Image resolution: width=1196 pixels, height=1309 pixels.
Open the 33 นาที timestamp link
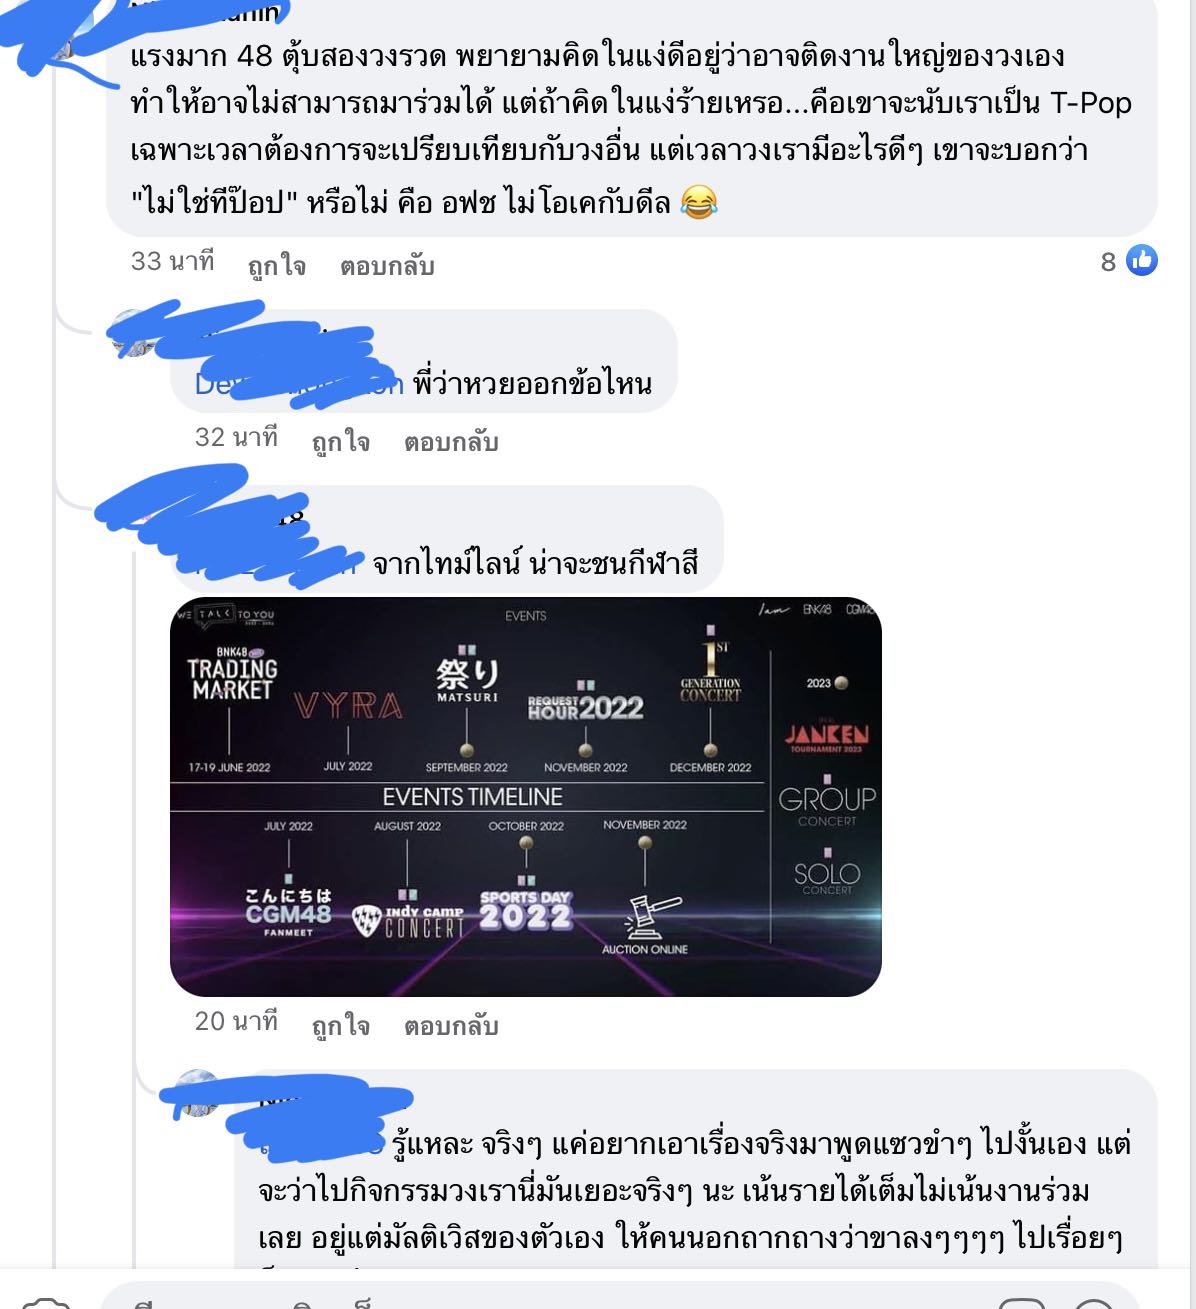pos(173,262)
